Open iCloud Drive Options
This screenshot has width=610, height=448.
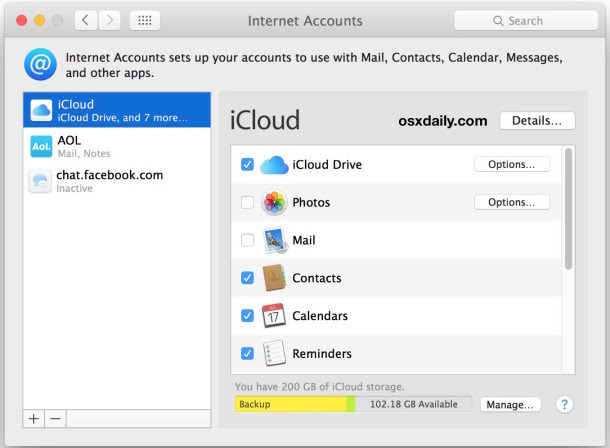(x=511, y=165)
